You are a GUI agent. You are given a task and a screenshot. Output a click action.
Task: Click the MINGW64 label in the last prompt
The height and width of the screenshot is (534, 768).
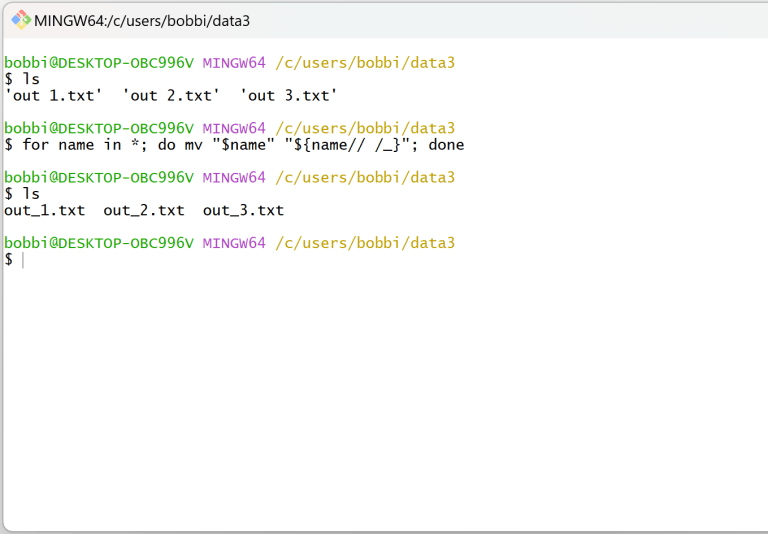click(234, 243)
